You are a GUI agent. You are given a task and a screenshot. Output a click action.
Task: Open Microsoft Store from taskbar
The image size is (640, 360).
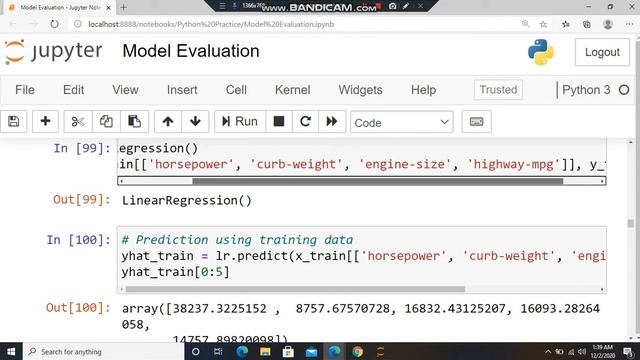click(288, 351)
